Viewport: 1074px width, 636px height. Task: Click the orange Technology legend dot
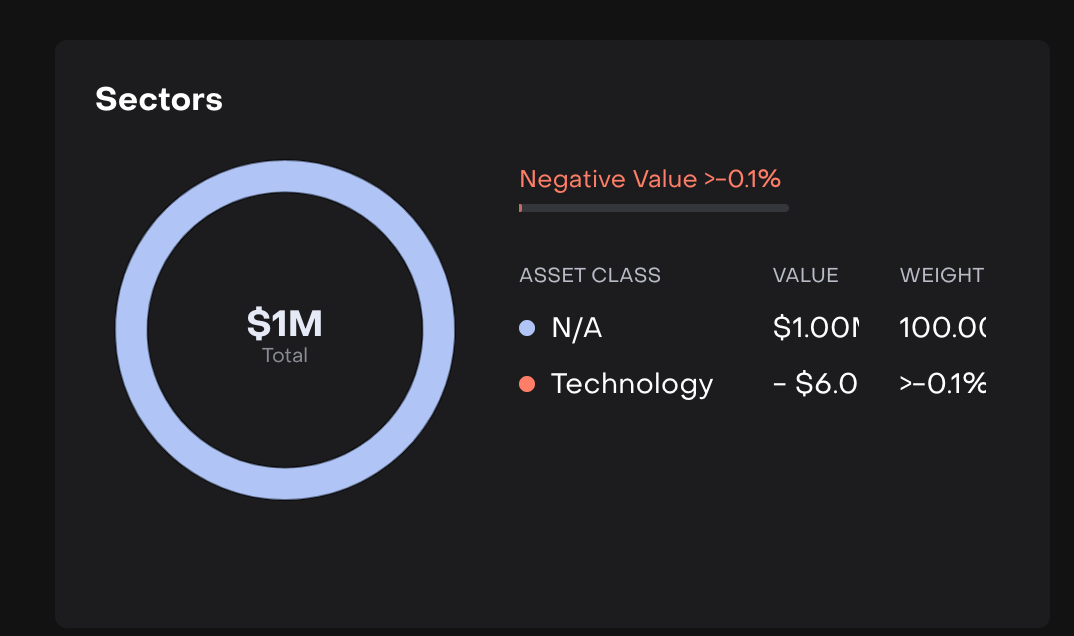[527, 384]
